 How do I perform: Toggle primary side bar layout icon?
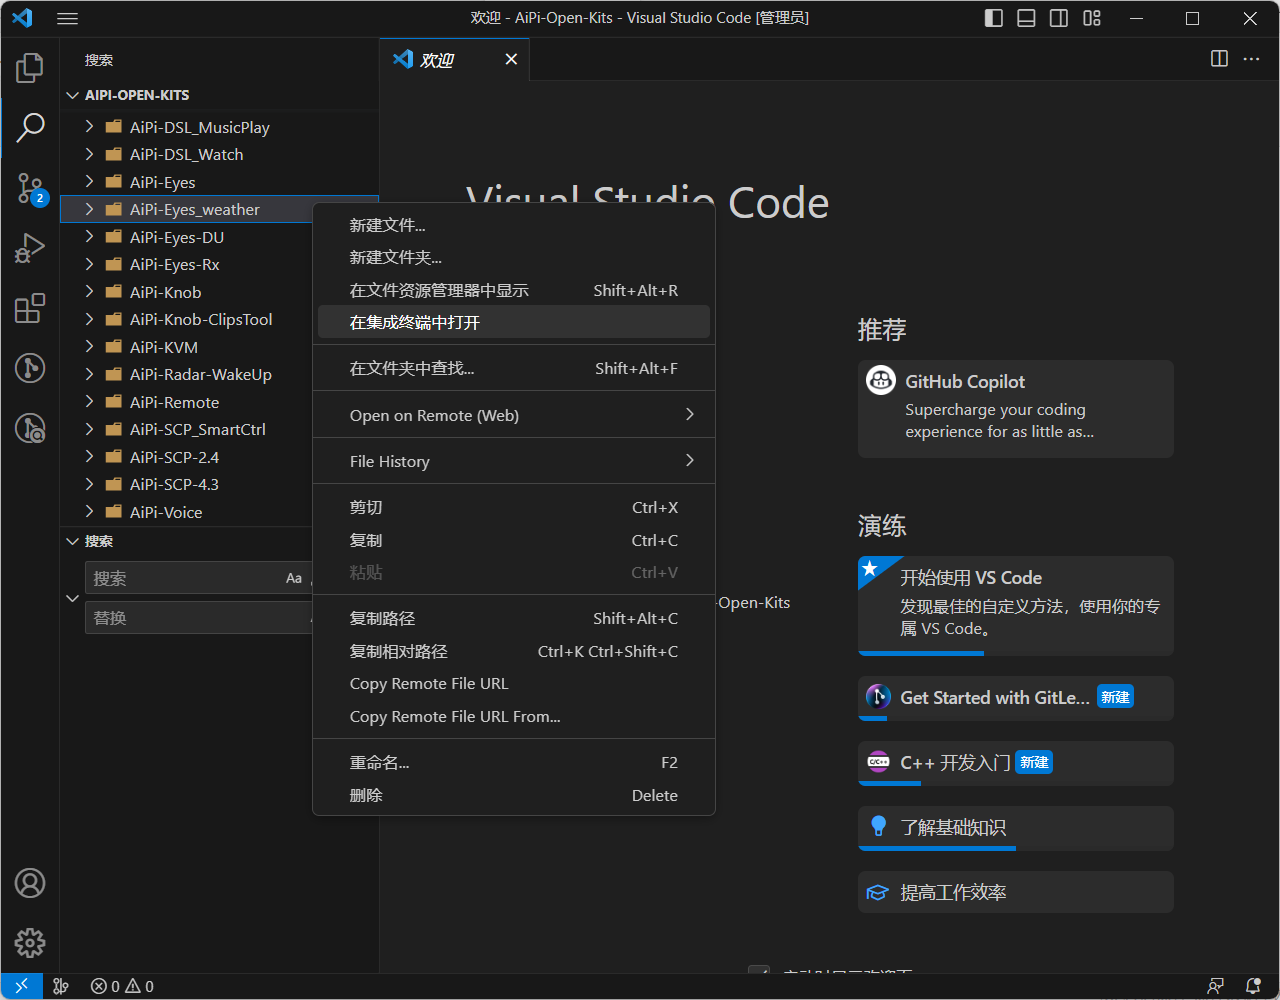coord(994,18)
